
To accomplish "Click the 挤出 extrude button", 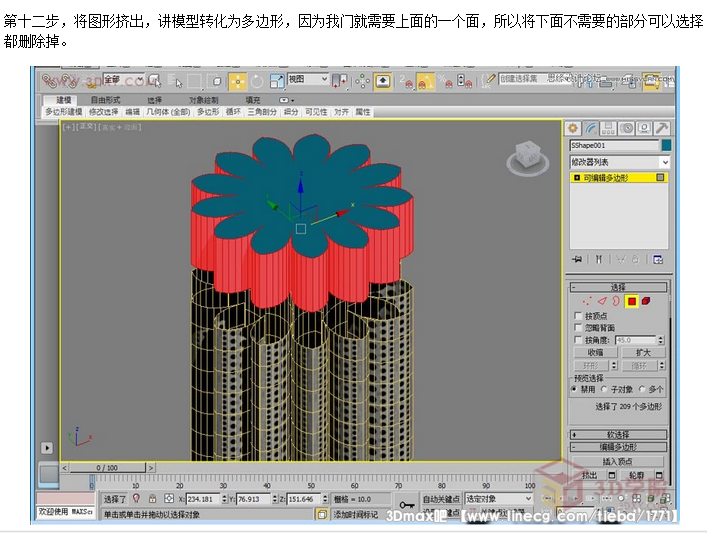I will [589, 475].
